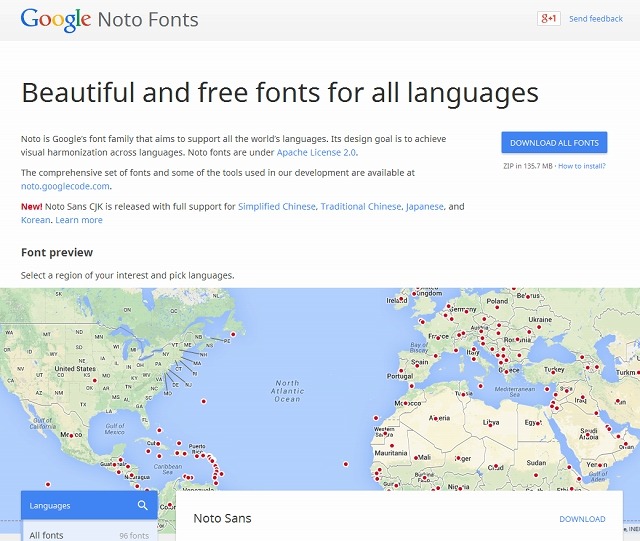Open the languages search magnifier icon
Screen dimensions: 640x541
click(x=143, y=506)
